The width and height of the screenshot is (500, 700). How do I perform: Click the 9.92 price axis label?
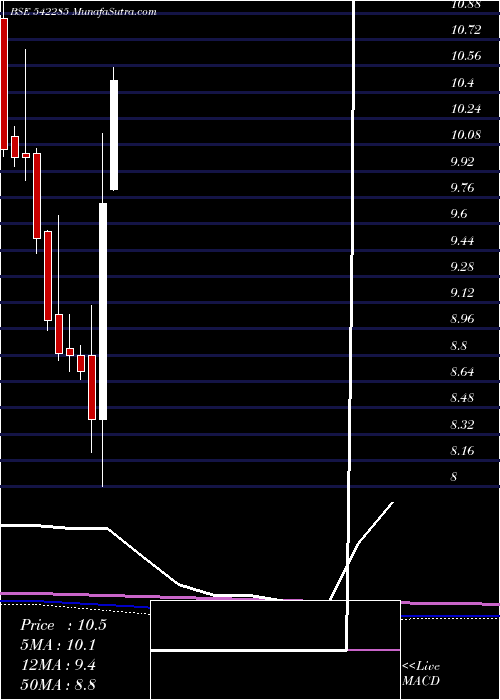pyautogui.click(x=462, y=162)
